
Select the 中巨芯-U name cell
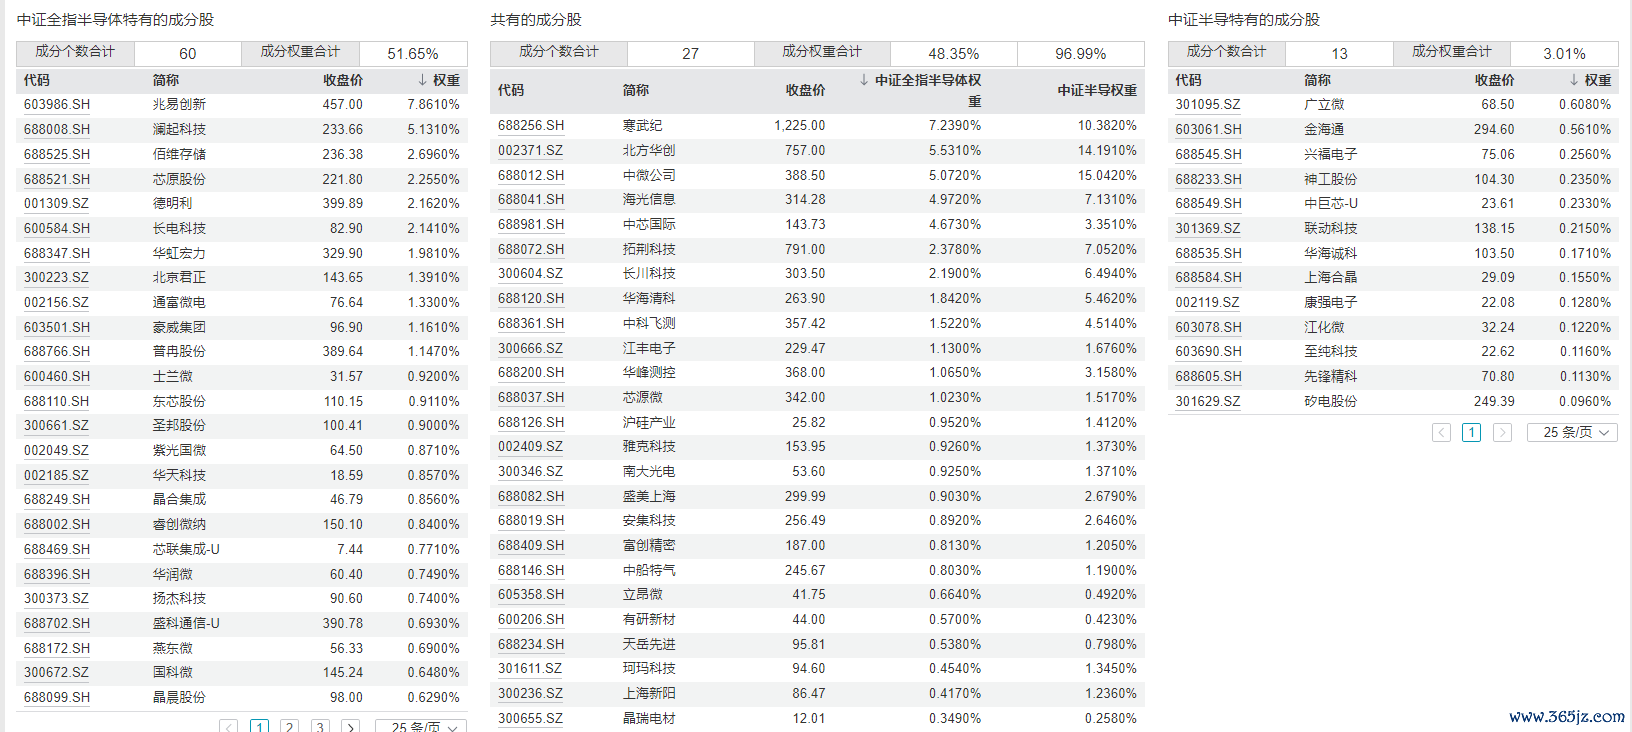point(1331,204)
